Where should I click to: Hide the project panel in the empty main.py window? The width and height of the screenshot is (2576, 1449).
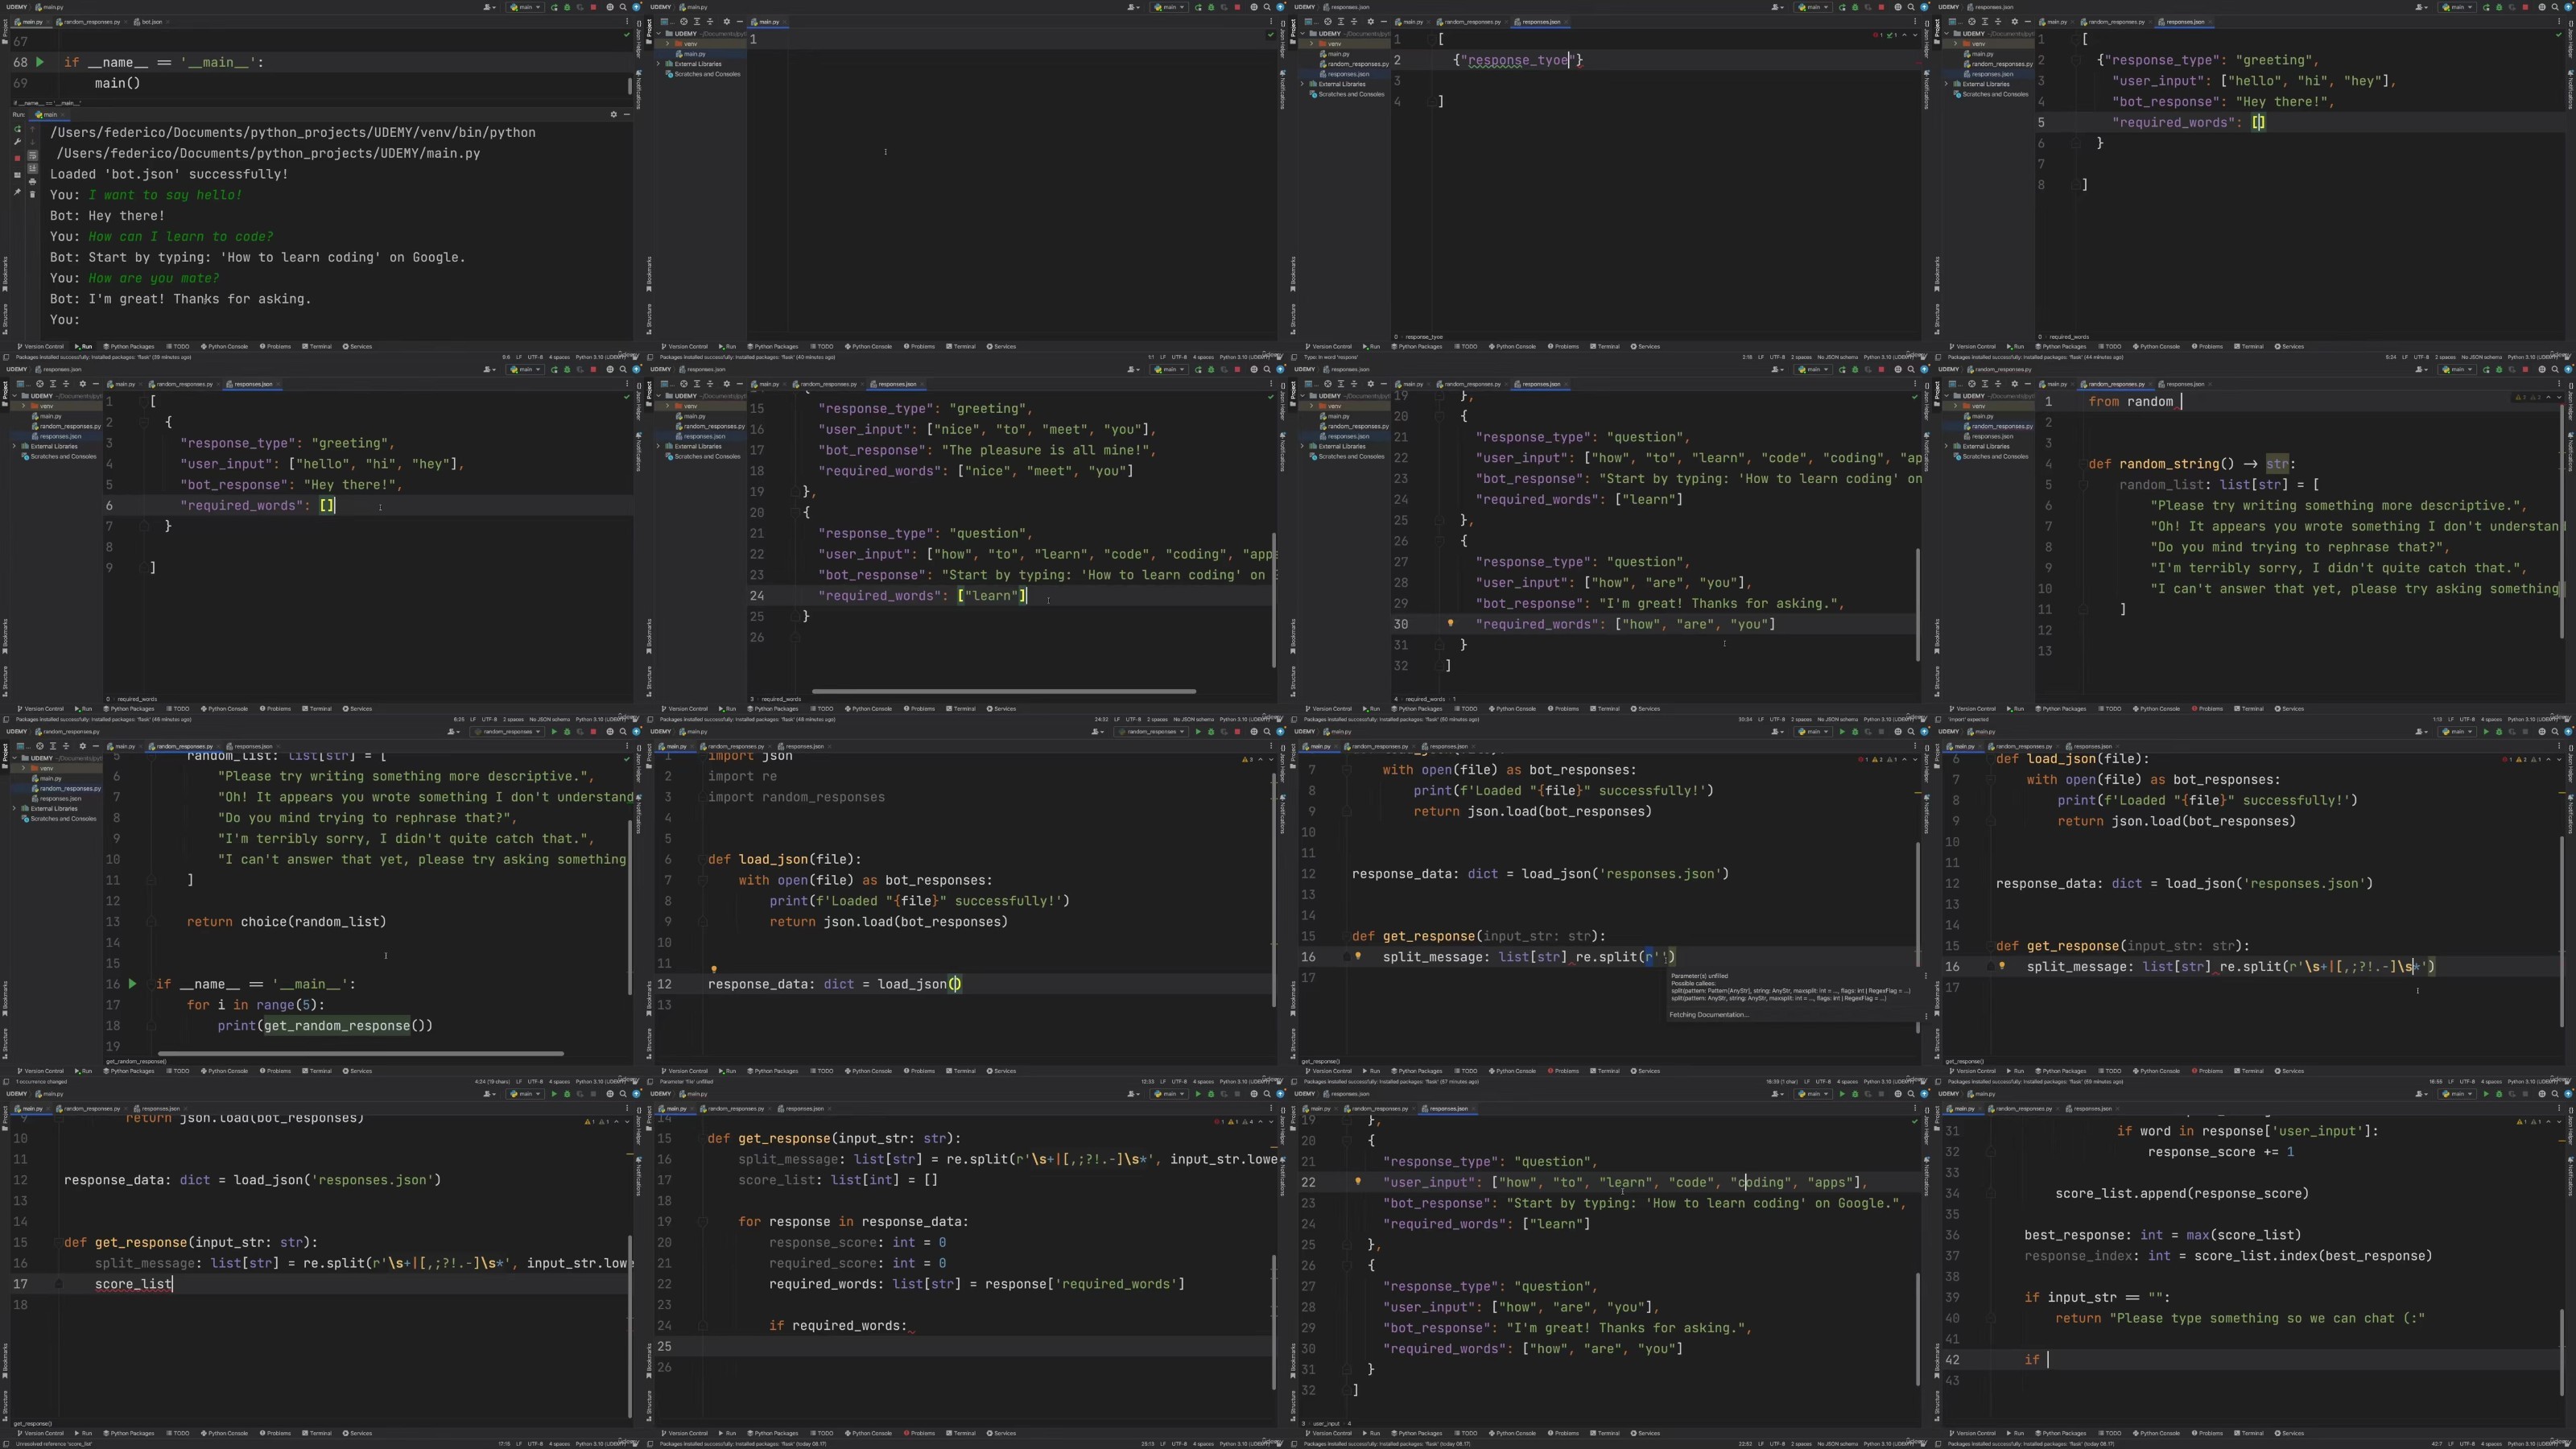740,22
